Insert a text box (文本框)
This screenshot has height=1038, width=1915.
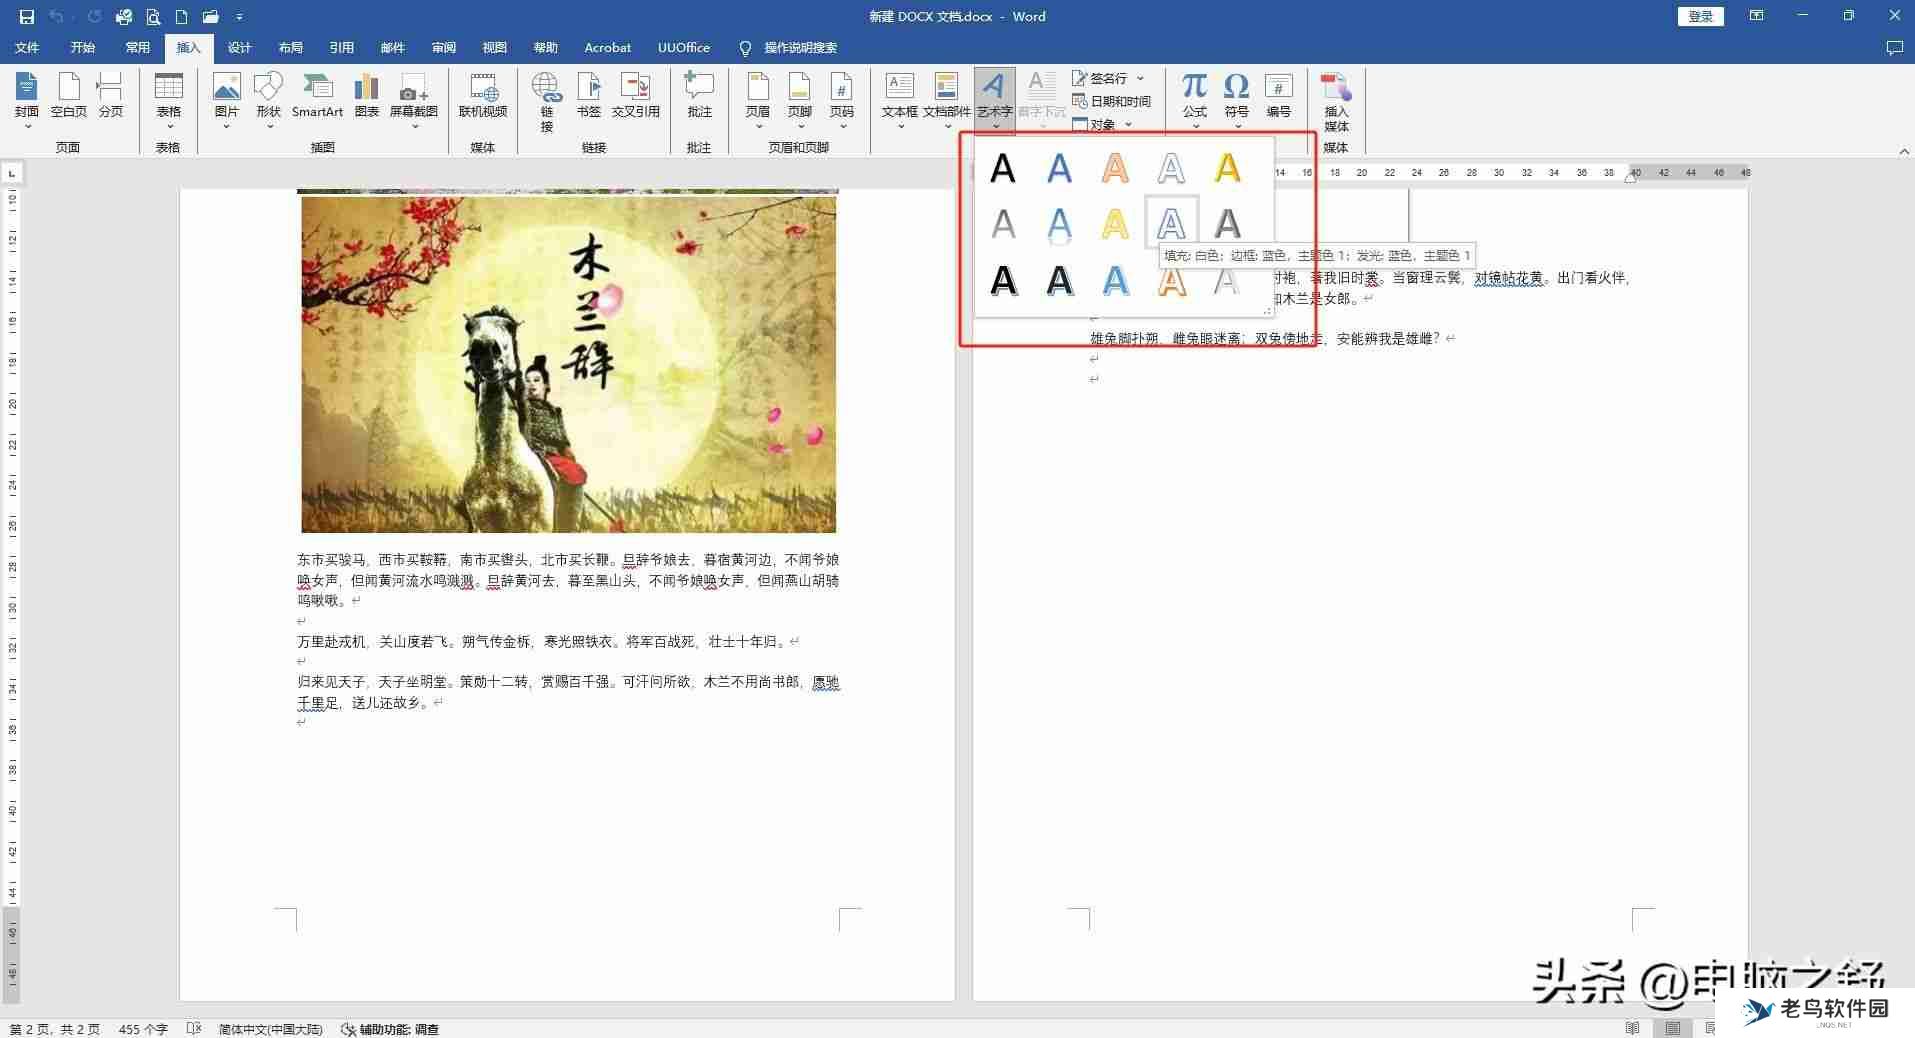[900, 101]
